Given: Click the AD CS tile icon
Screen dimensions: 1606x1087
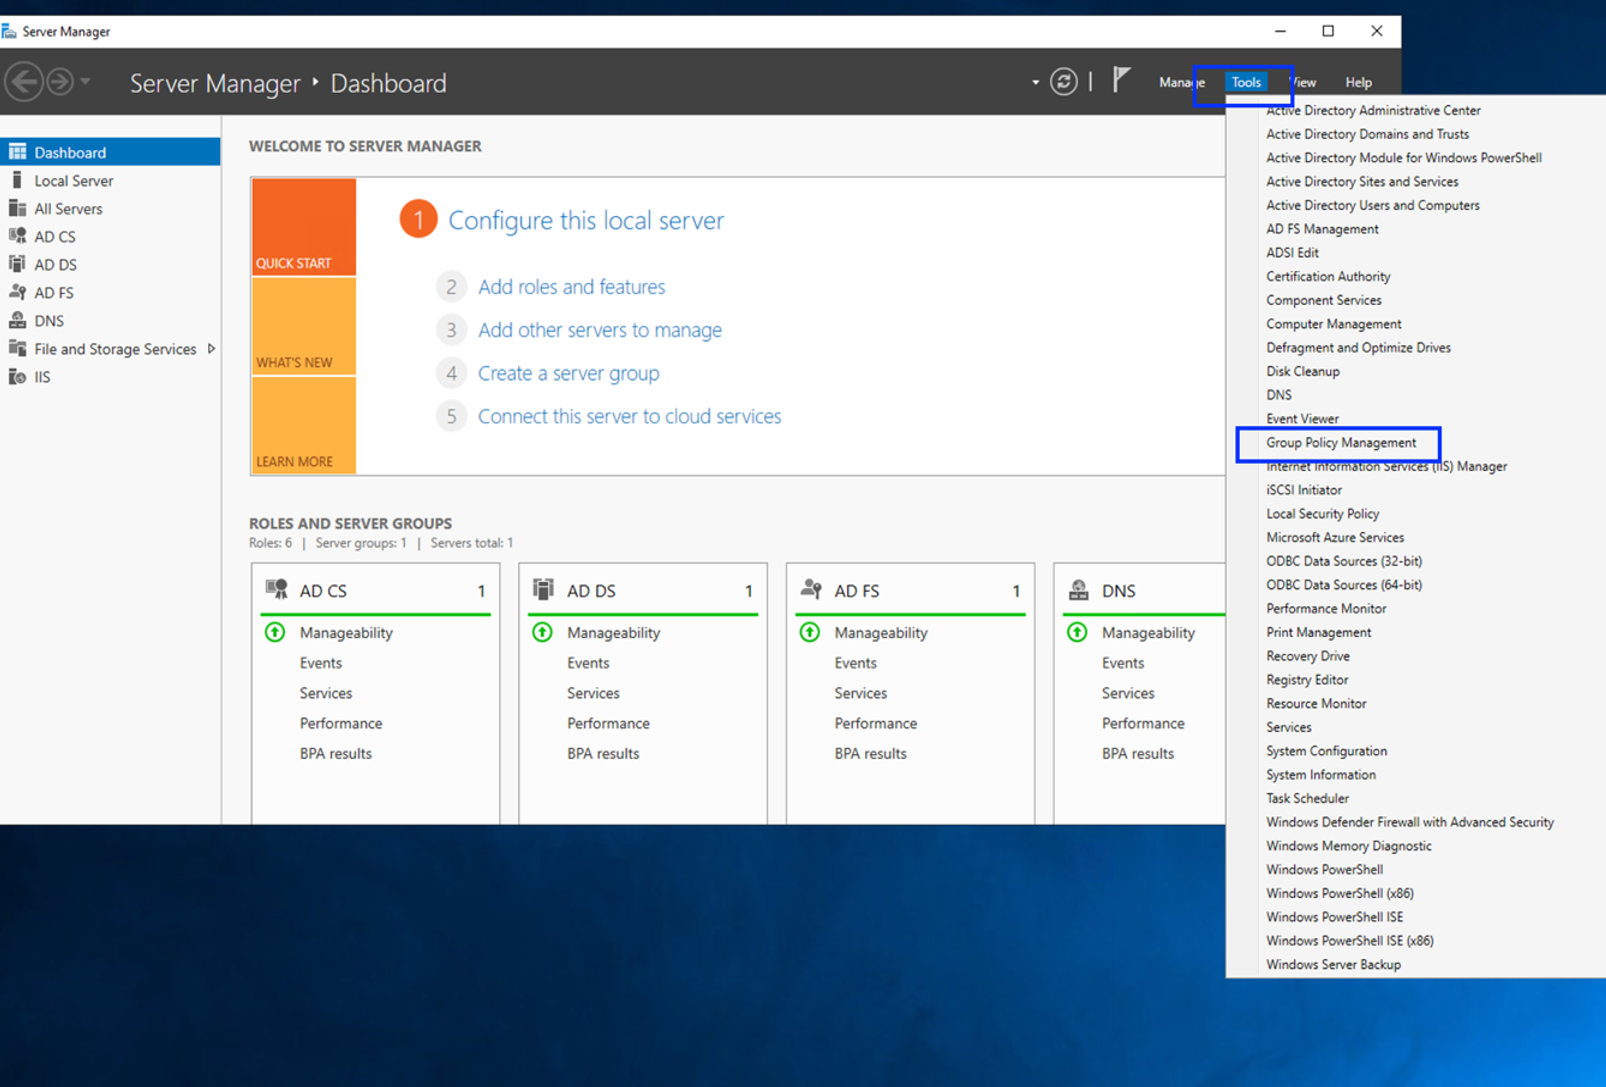Looking at the screenshot, I should [x=277, y=590].
